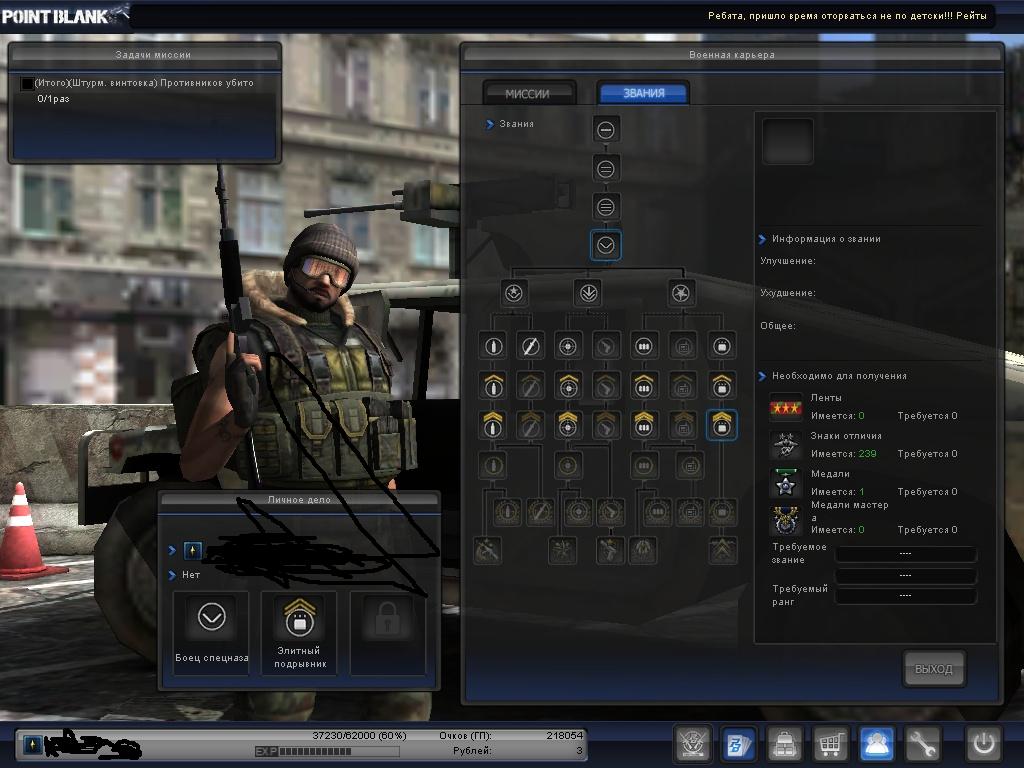Image resolution: width=1024 pixels, height=768 pixels.
Task: Open inventory with the backpack icon
Action: click(783, 744)
